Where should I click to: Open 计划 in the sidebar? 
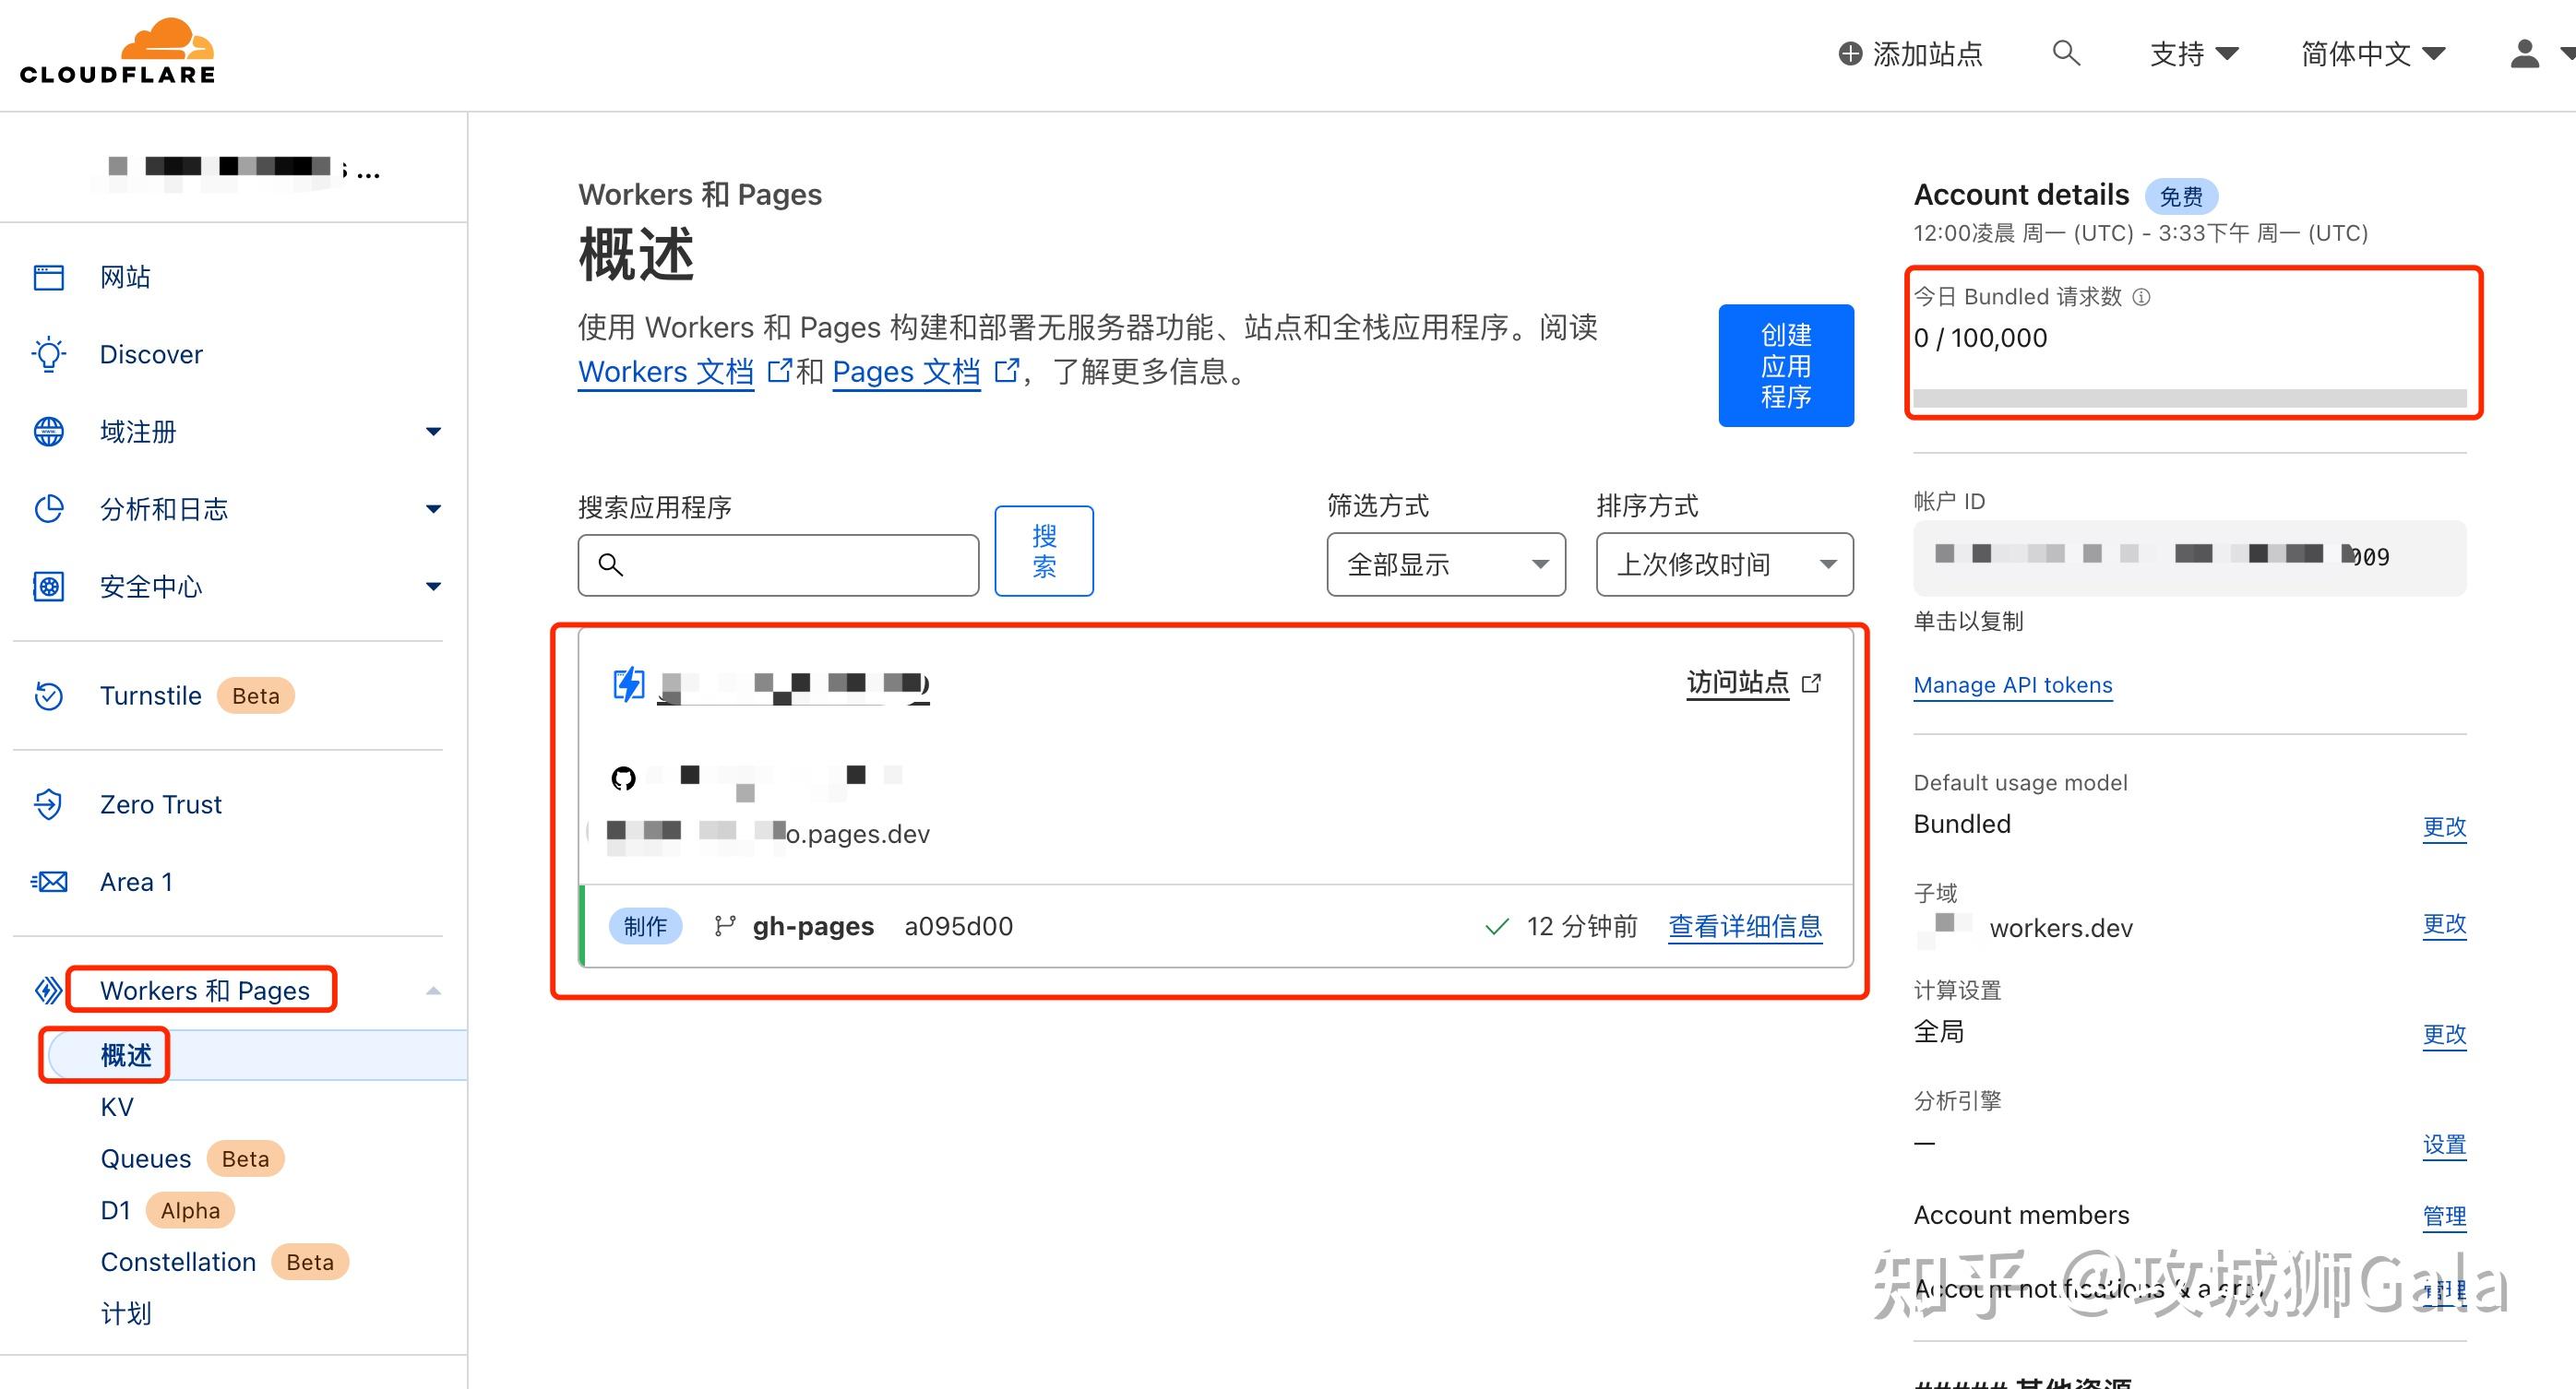(126, 1314)
